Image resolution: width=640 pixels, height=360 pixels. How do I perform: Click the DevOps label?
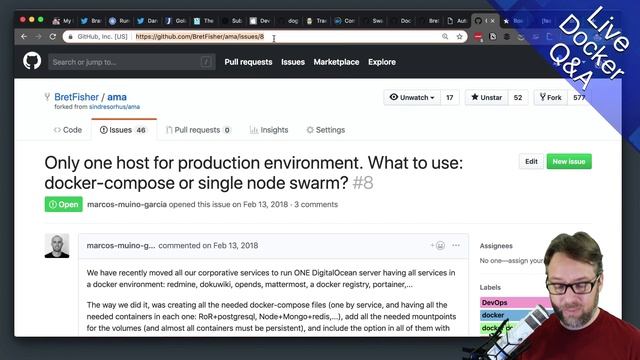[513, 302]
